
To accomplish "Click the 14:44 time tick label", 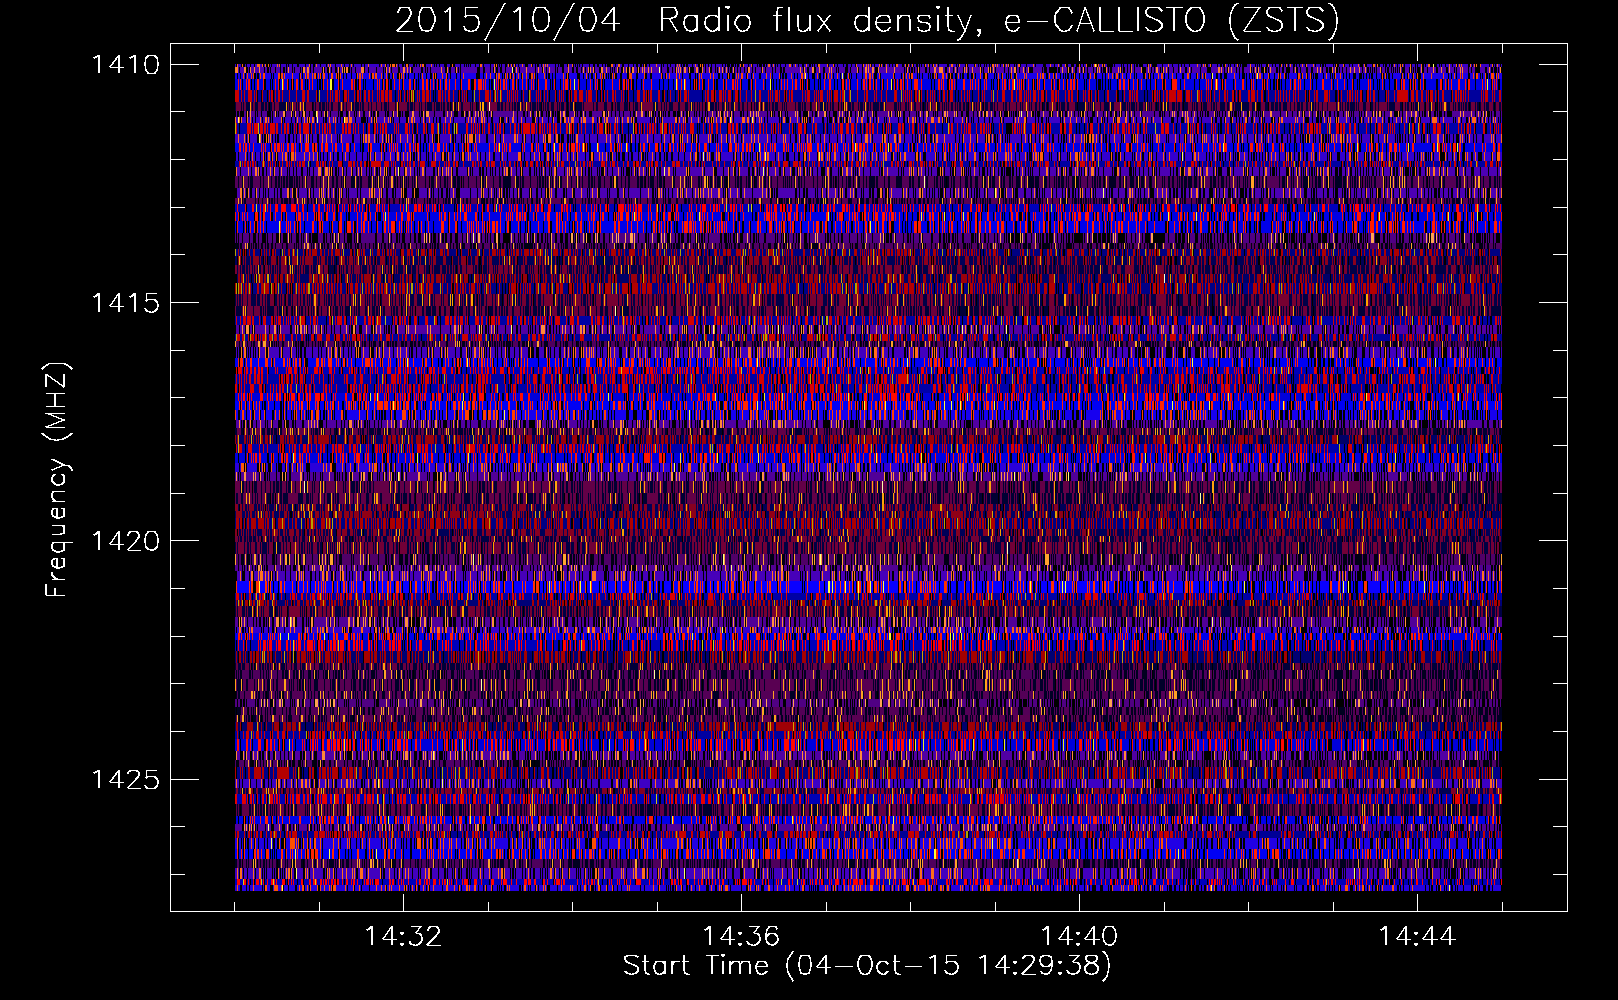I will [x=1417, y=937].
